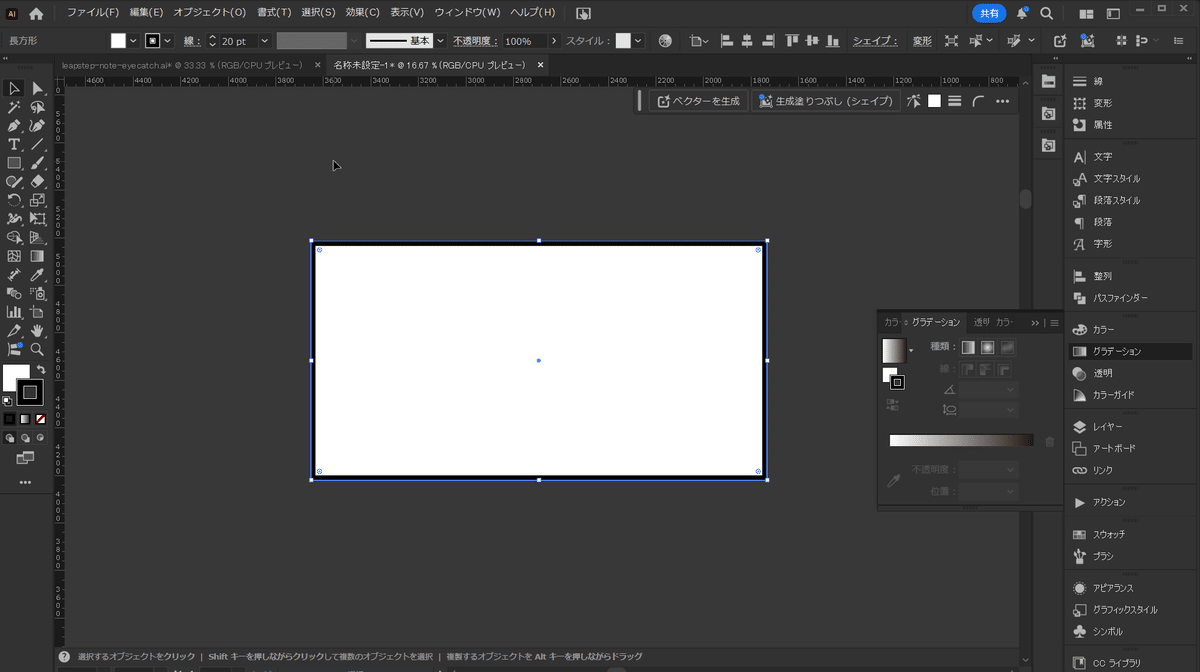The width and height of the screenshot is (1200, 672).
Task: Select the Pen tool in the toolbar
Action: point(14,126)
